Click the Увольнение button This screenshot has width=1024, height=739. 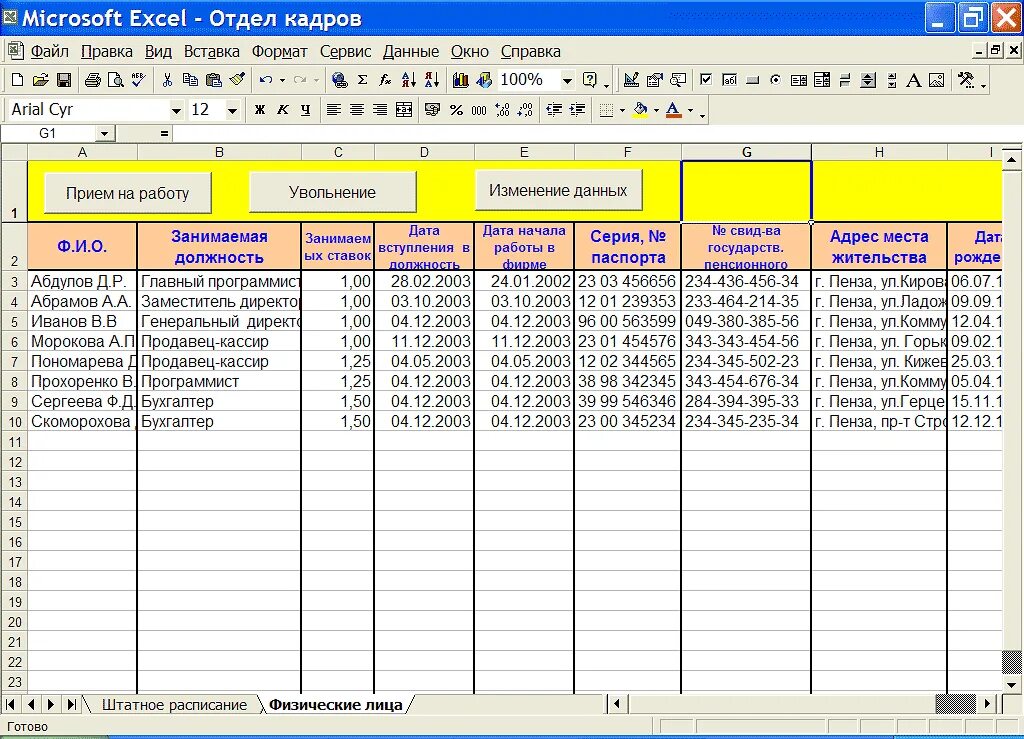click(x=332, y=192)
